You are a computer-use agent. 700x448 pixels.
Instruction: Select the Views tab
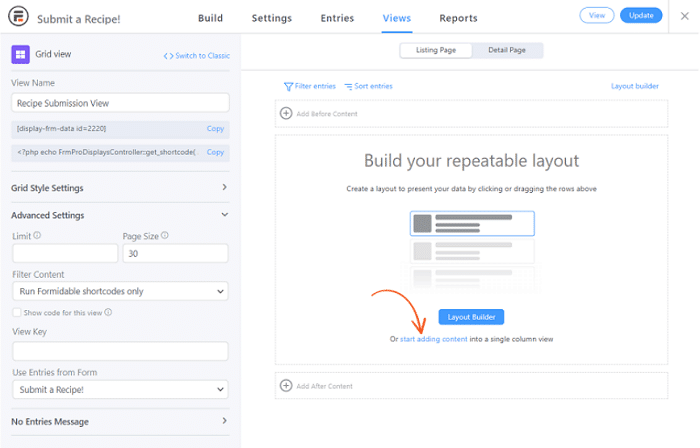(396, 18)
